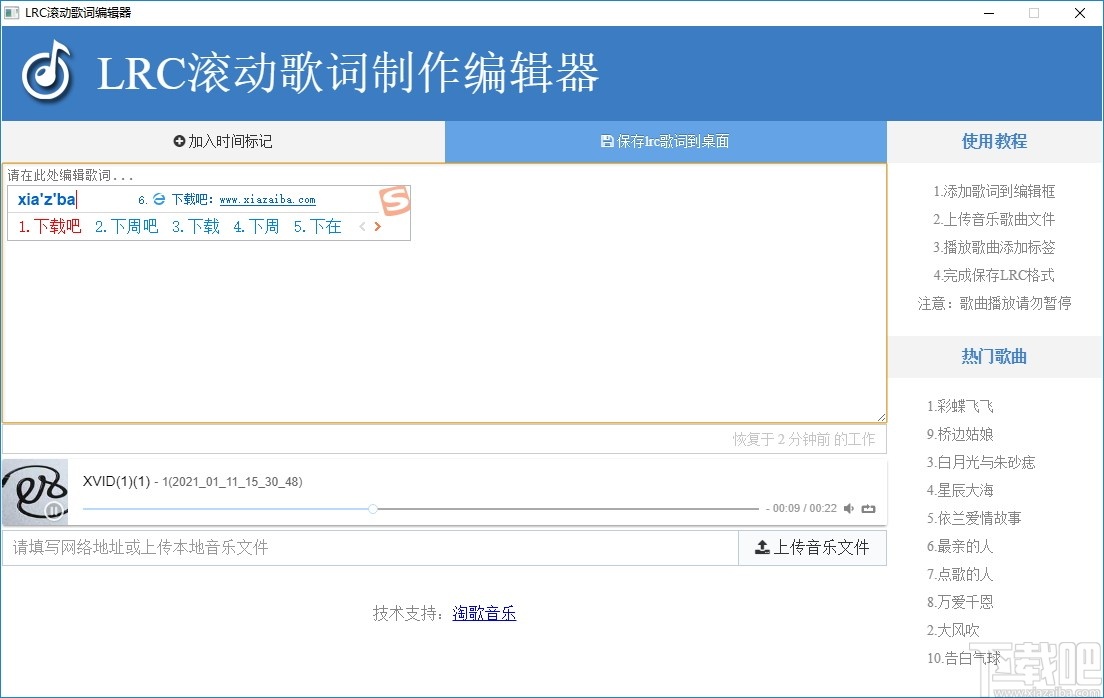Switch to the 保存lrc歌词到桌面 tab
The height and width of the screenshot is (698, 1104).
tap(665, 141)
